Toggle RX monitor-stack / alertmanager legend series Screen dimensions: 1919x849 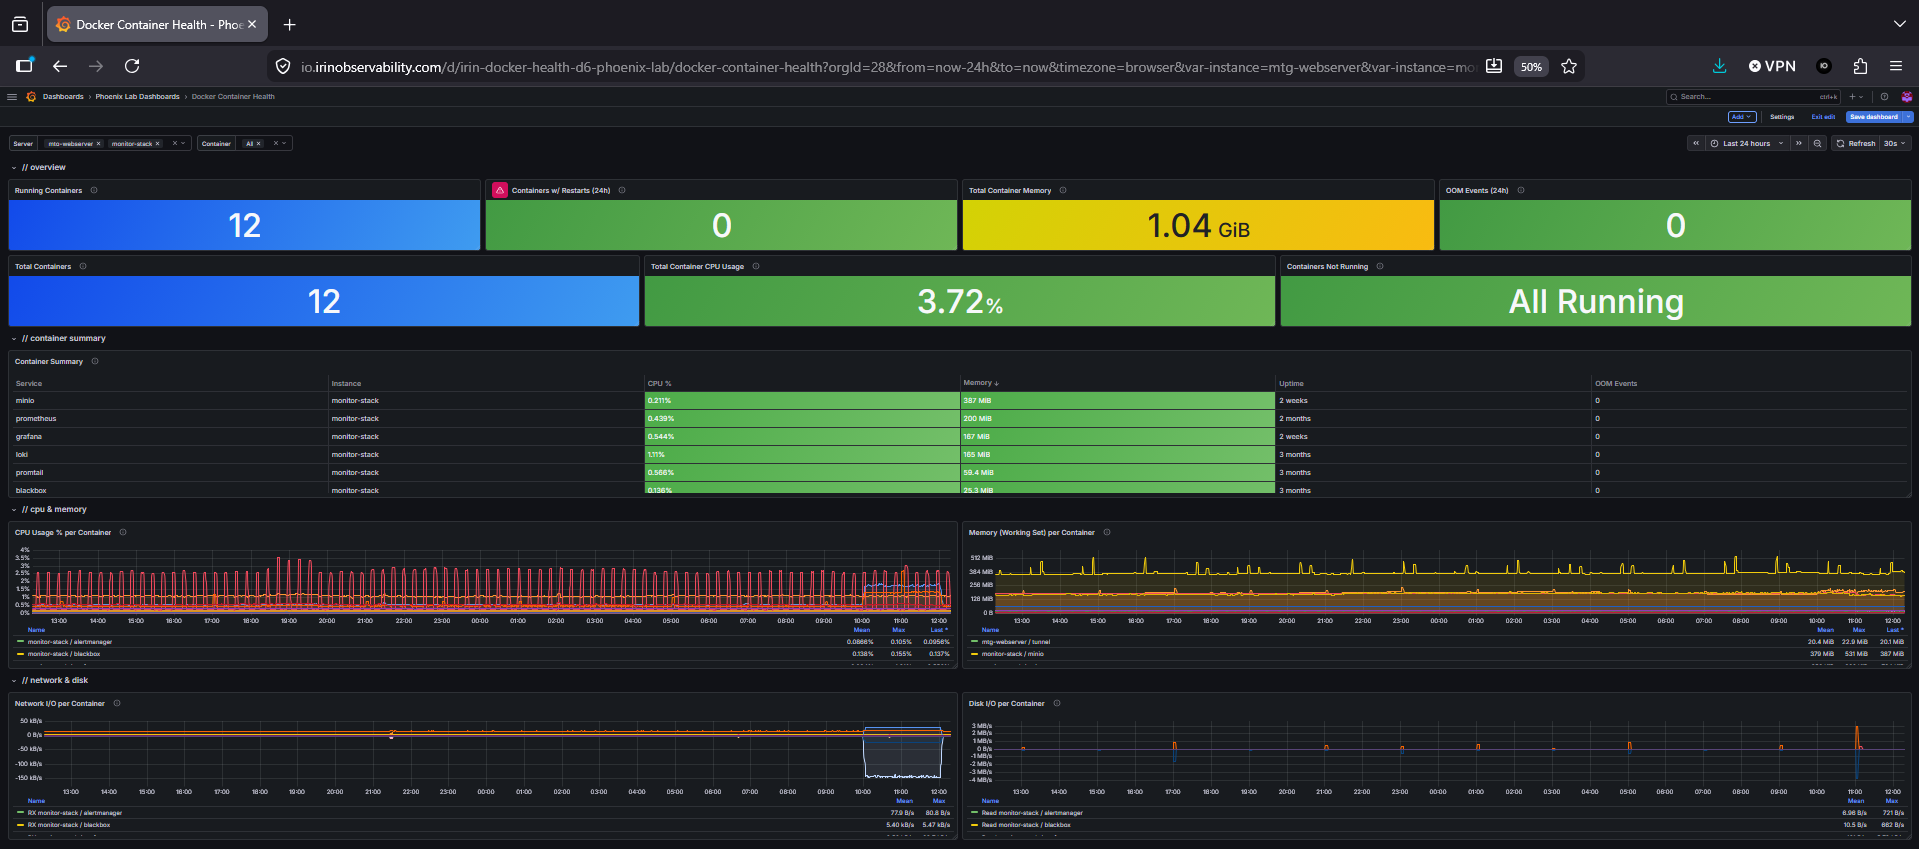pyautogui.click(x=75, y=813)
